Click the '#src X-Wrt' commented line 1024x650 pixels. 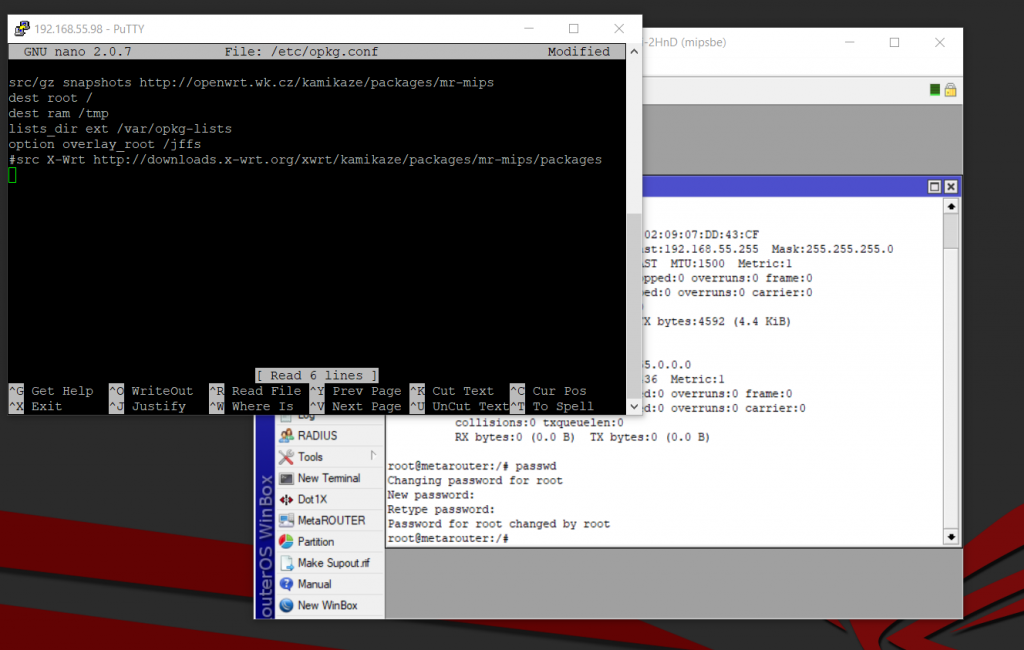[x=305, y=159]
